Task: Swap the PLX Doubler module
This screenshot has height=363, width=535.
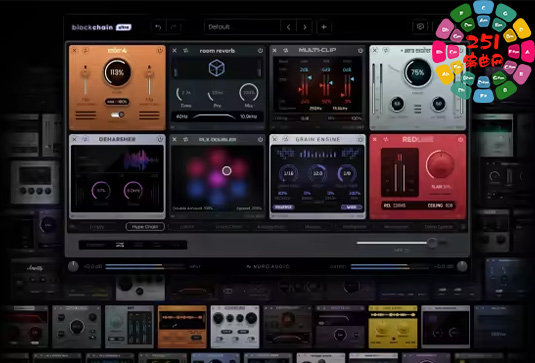Action: (x=186, y=139)
